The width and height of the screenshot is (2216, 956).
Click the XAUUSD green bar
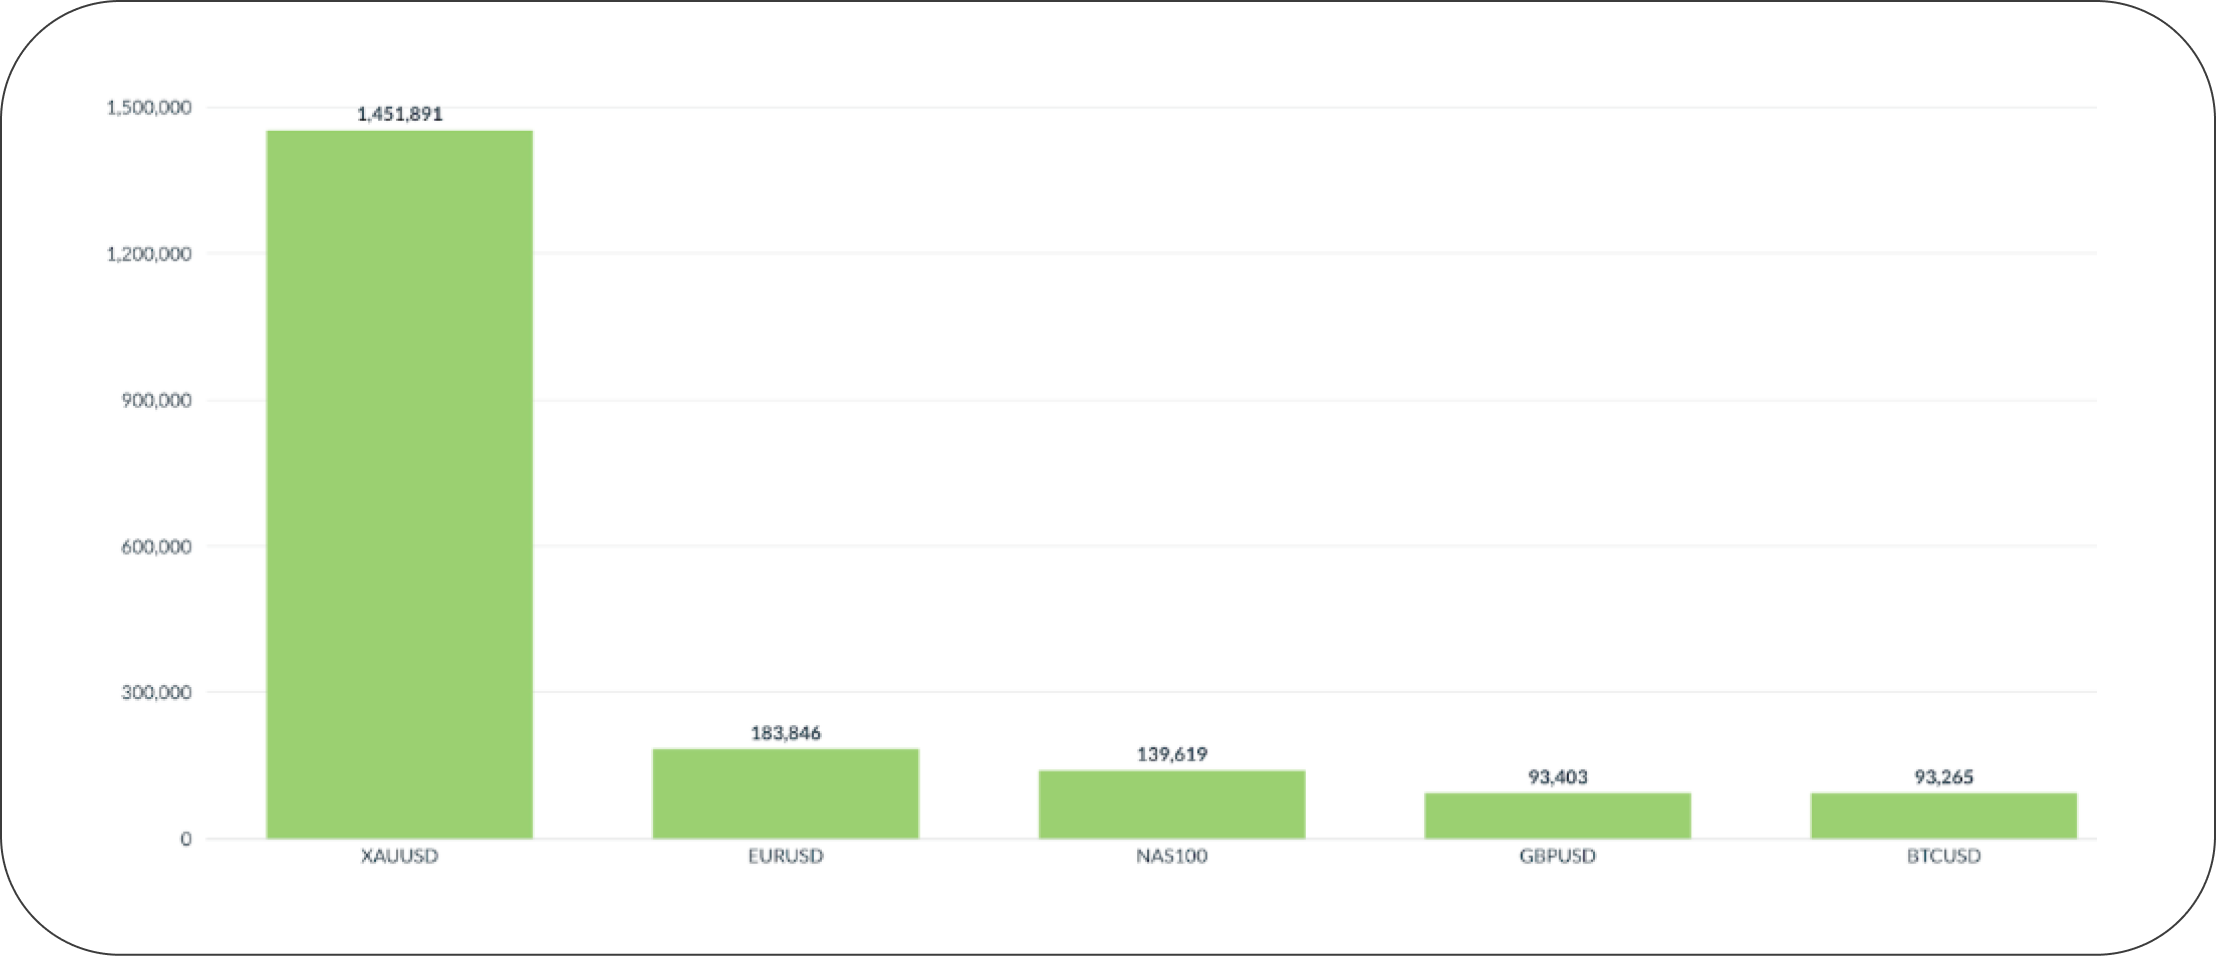point(399,484)
